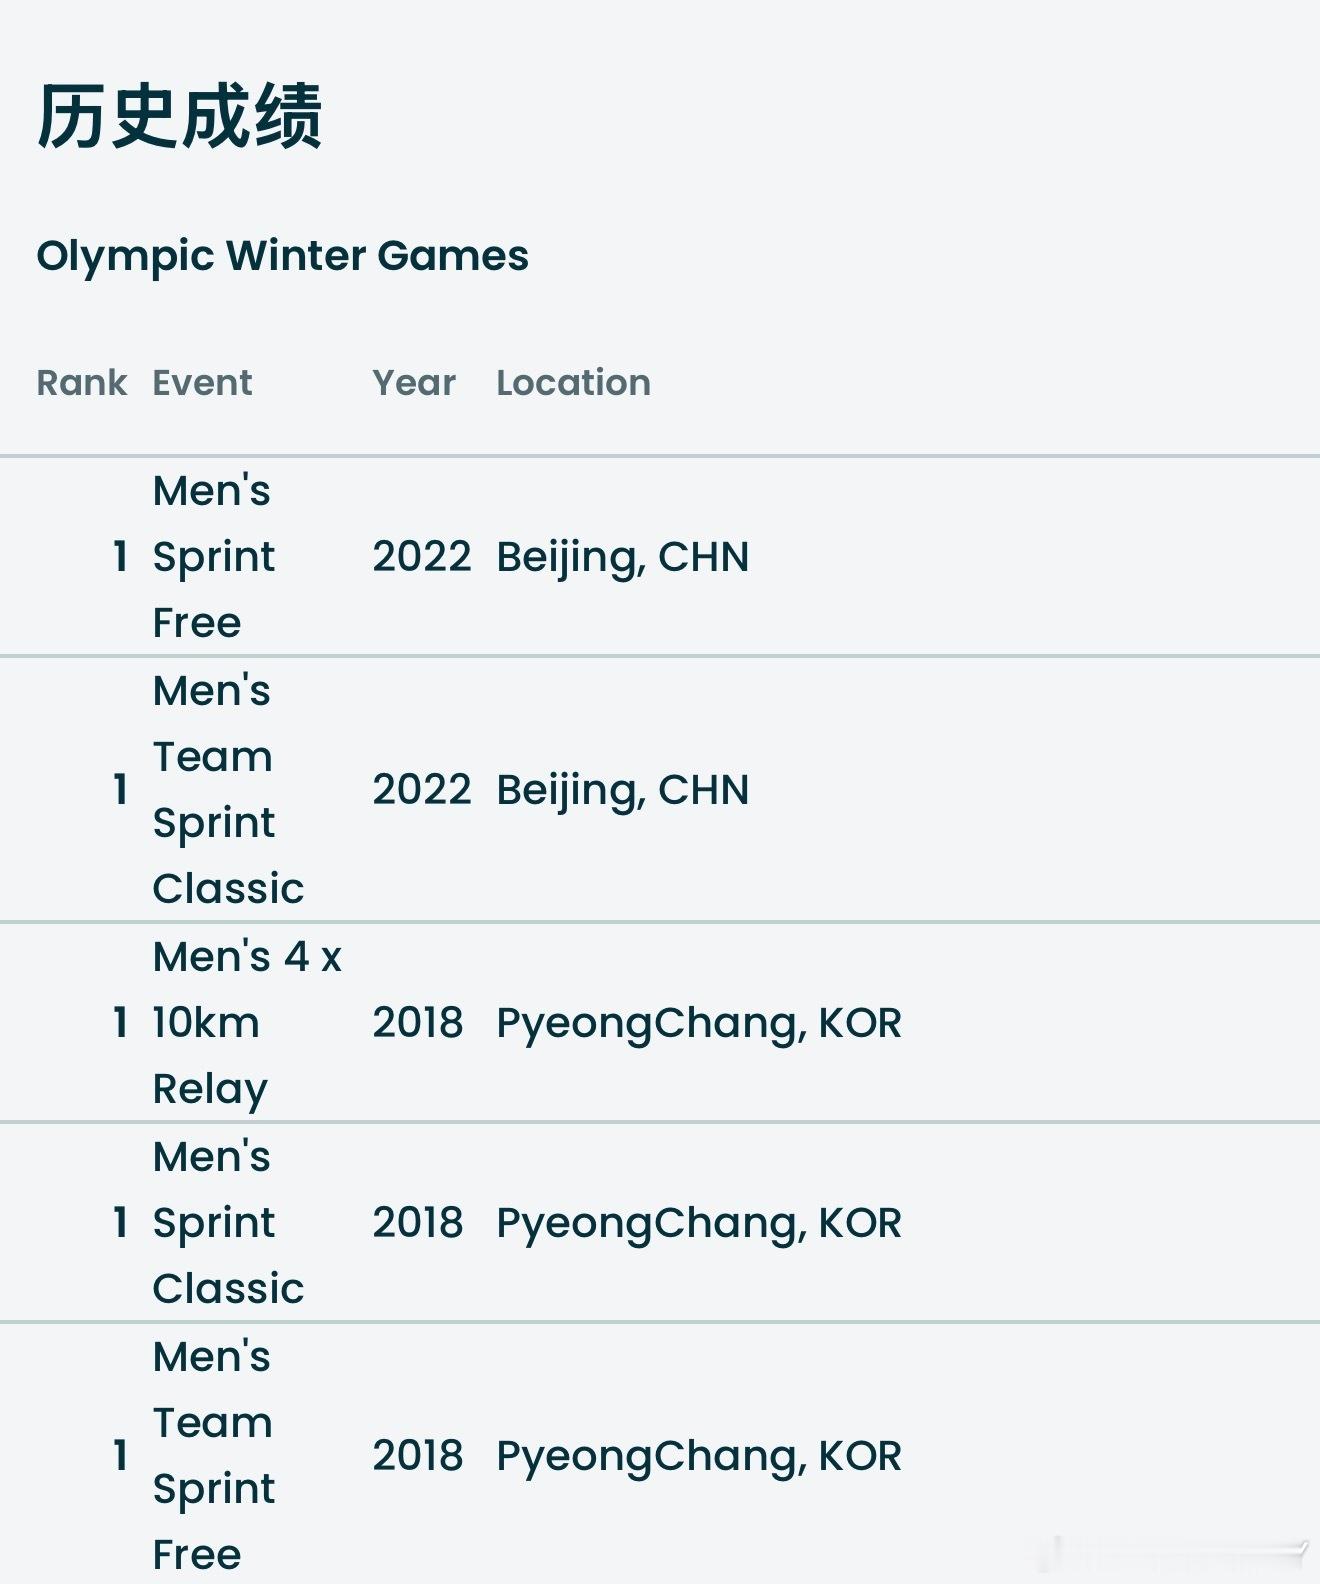The width and height of the screenshot is (1320, 1584).
Task: Select the Olympic Winter Games section title
Action: (x=282, y=256)
